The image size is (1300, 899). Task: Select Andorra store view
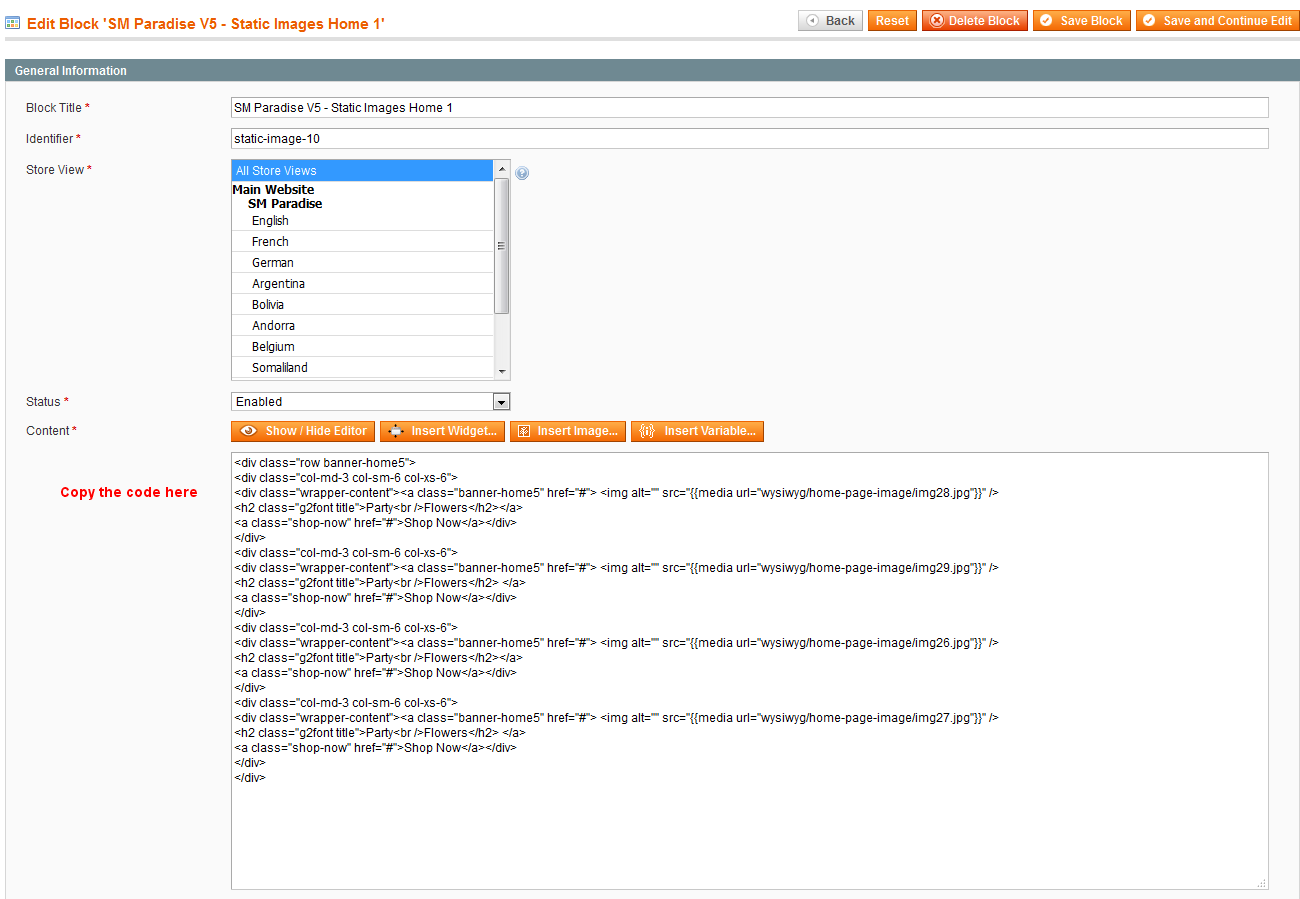tap(363, 326)
